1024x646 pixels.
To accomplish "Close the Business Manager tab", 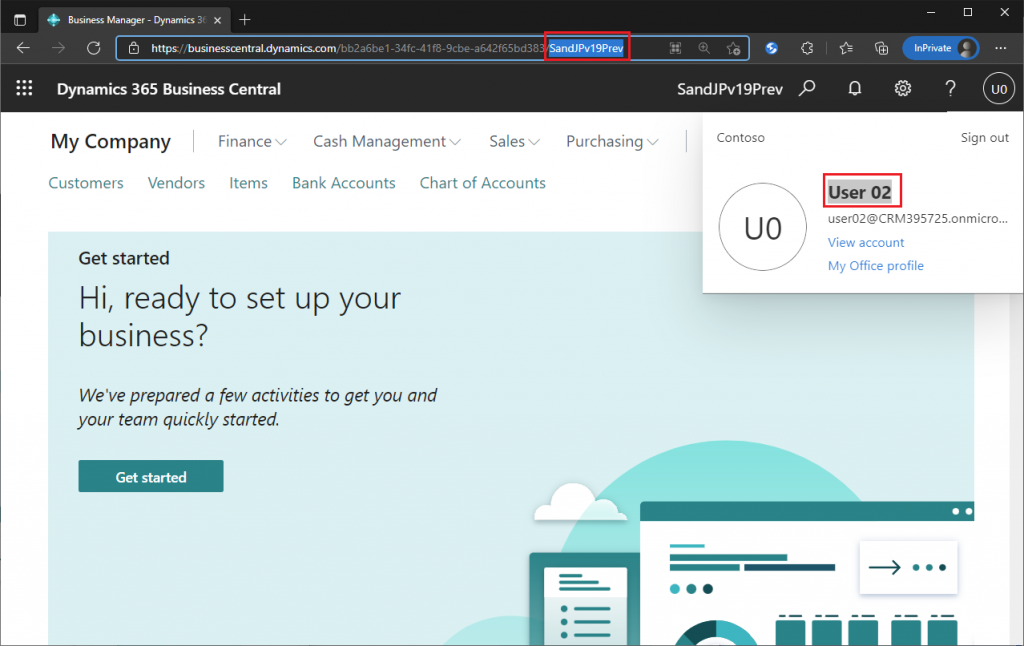I will 217,20.
